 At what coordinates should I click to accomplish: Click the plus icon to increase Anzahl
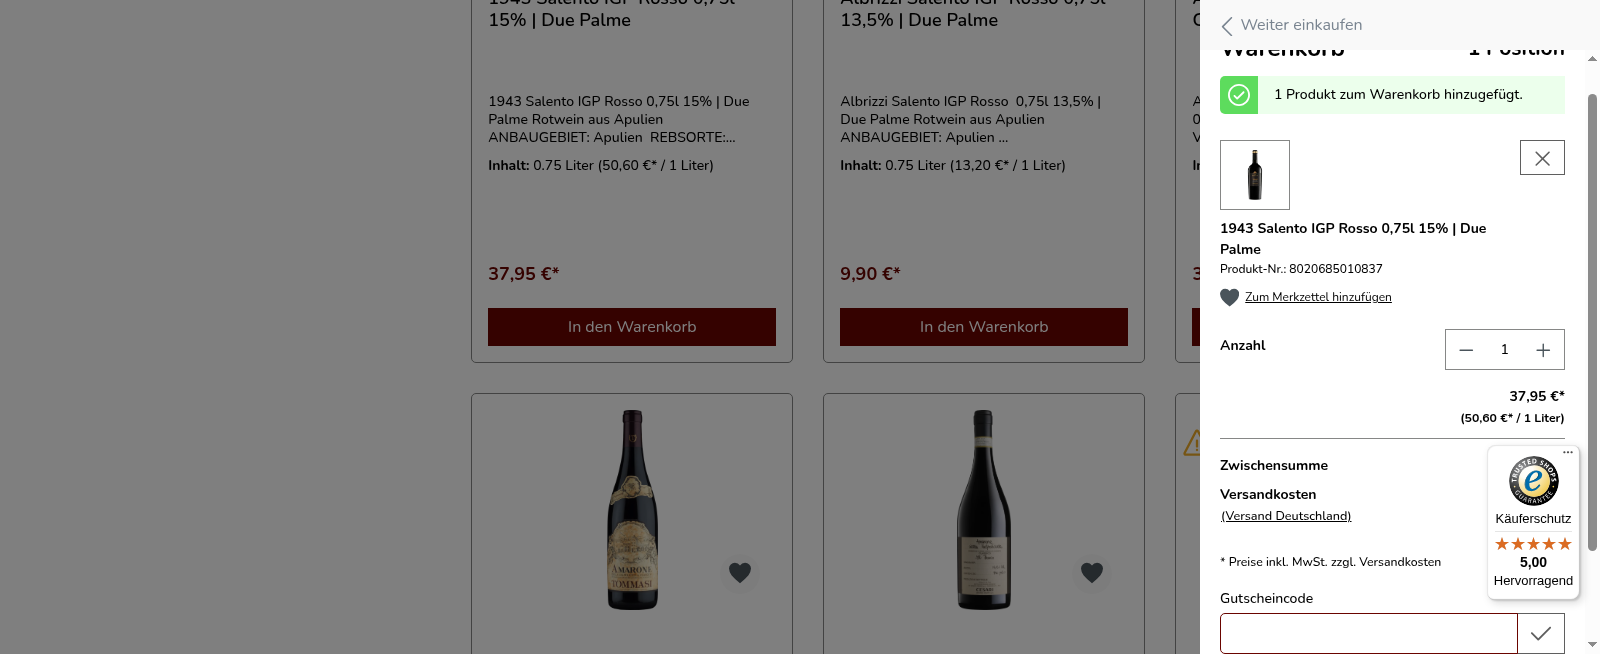[1543, 350]
